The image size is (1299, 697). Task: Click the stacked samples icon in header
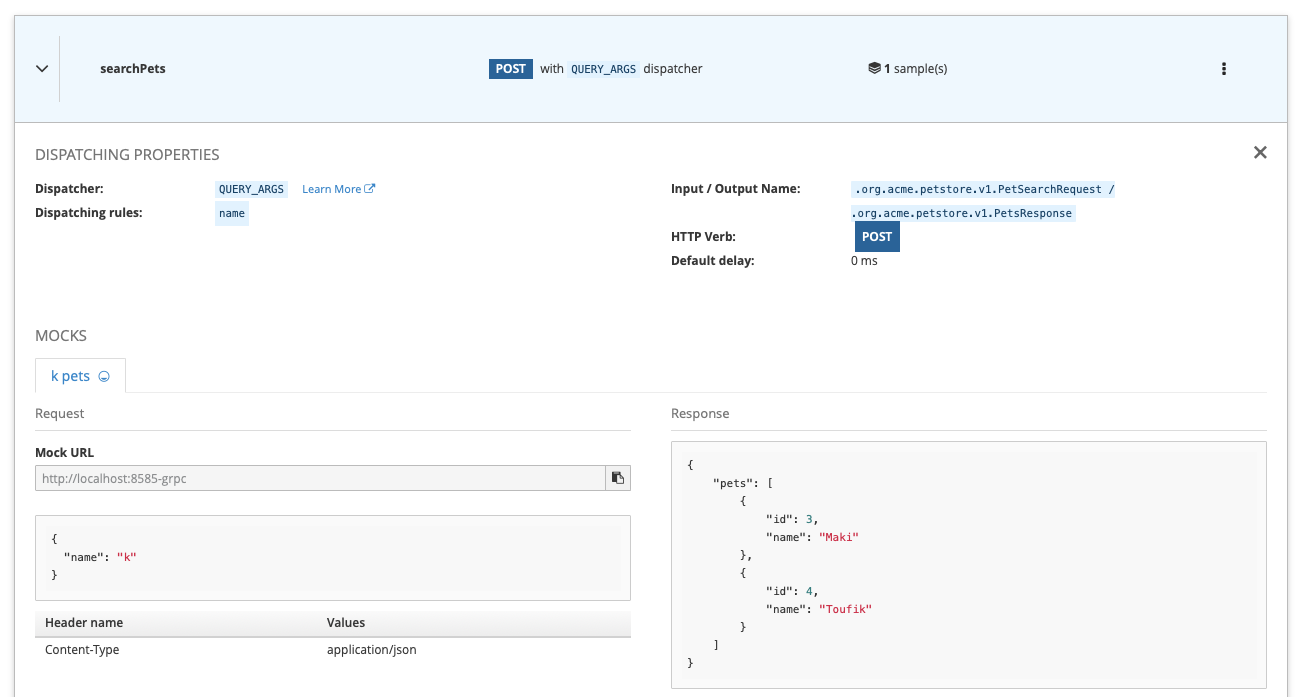click(x=874, y=69)
